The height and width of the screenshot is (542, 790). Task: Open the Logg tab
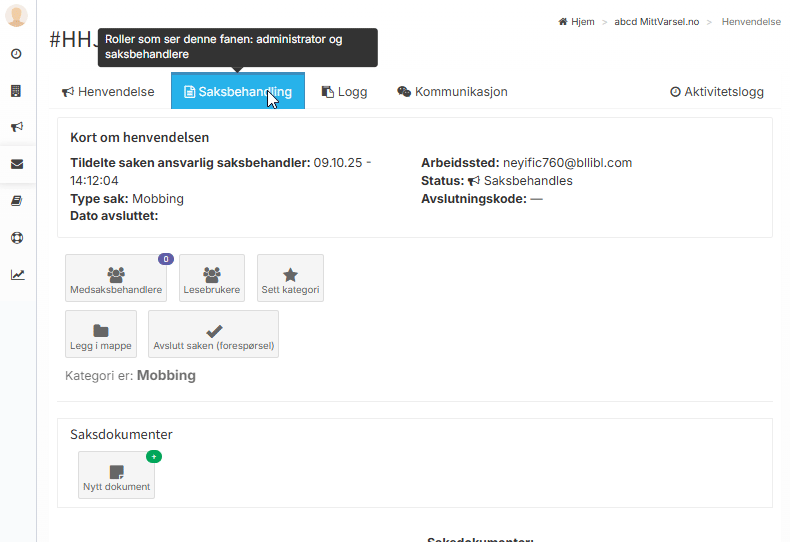[x=344, y=92]
